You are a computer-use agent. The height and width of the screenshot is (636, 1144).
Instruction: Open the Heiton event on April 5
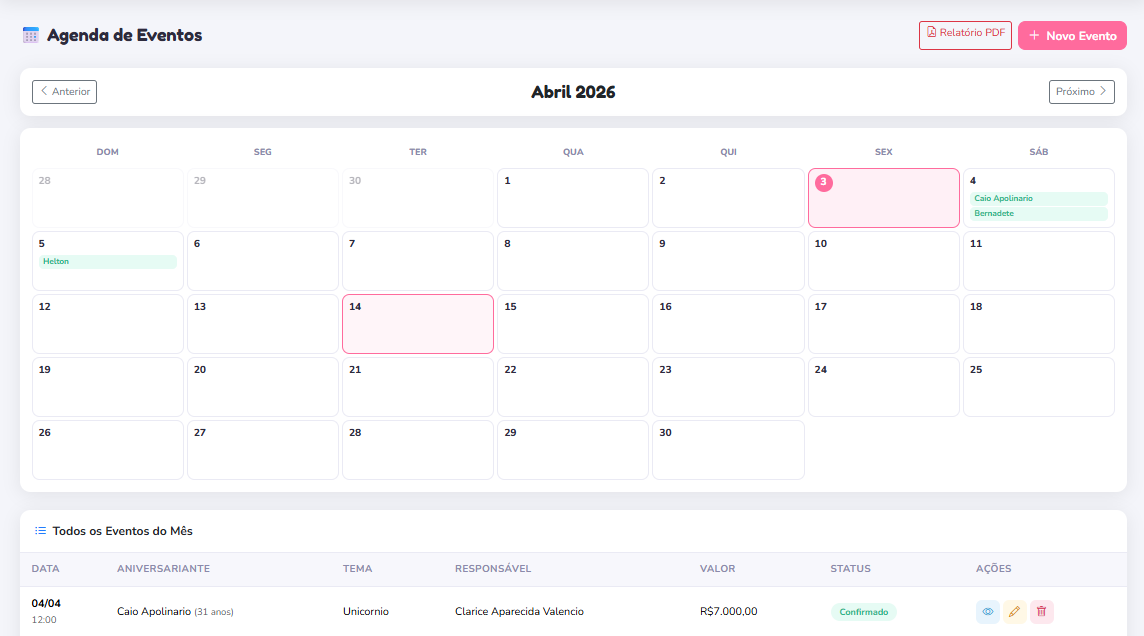(x=107, y=261)
